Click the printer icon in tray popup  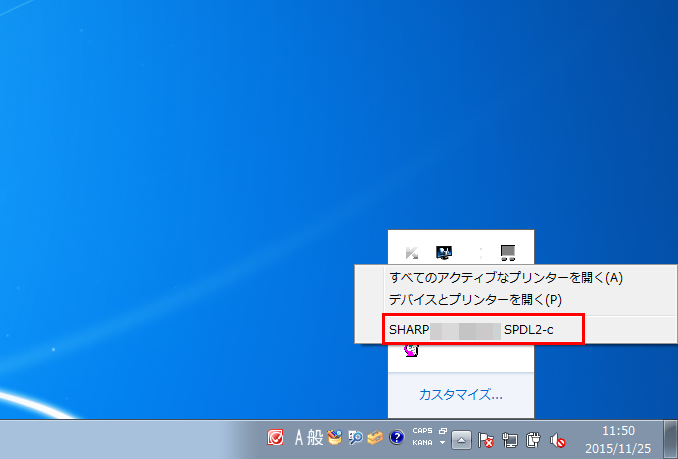click(508, 252)
